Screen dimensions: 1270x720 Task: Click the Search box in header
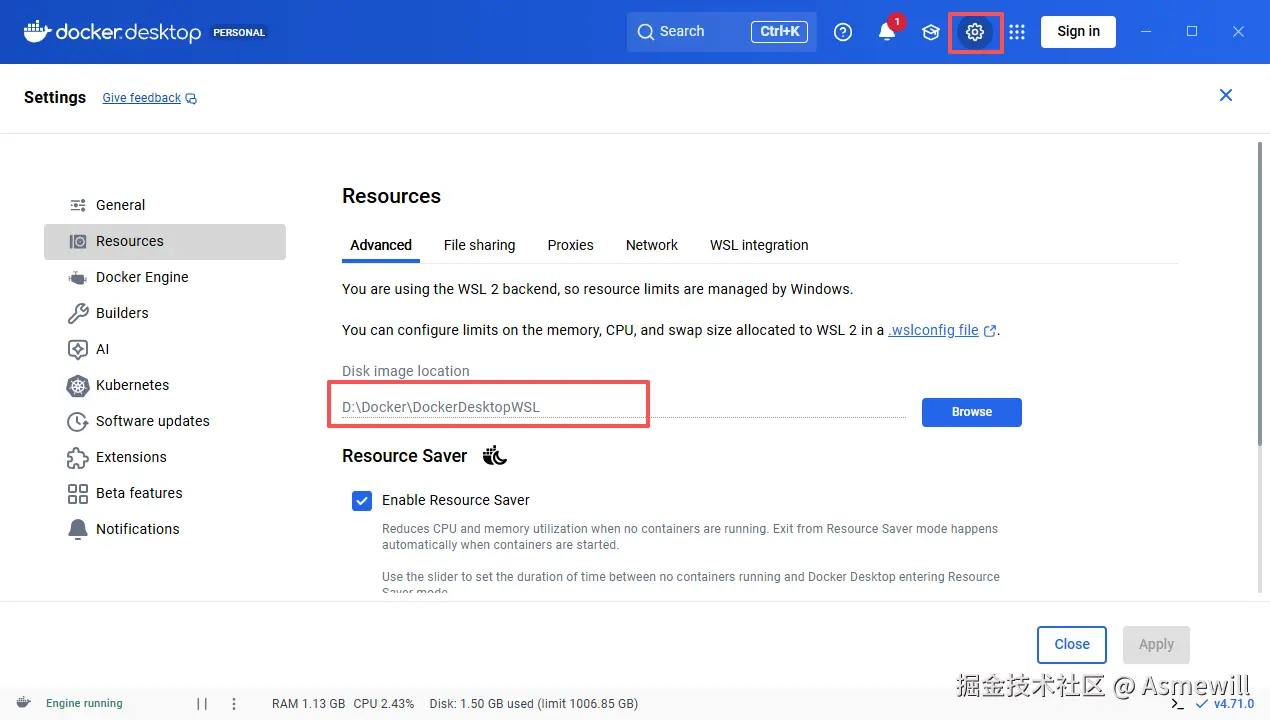722,32
